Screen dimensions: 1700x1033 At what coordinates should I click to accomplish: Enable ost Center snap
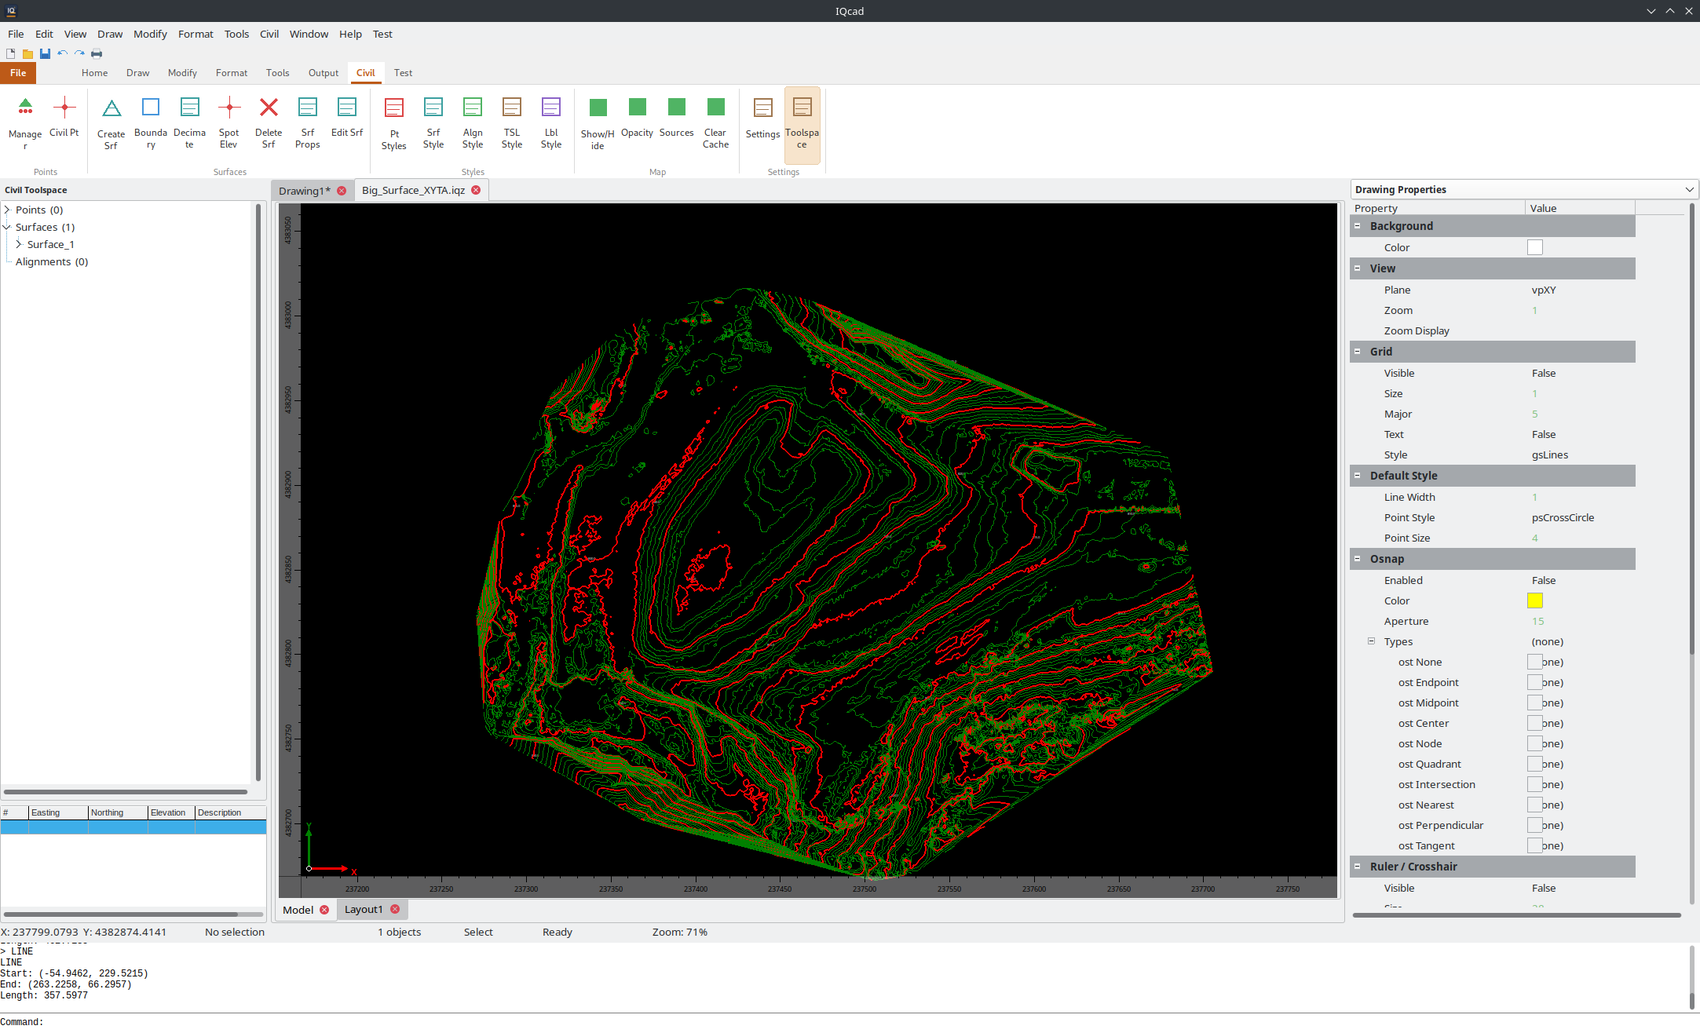[1534, 723]
